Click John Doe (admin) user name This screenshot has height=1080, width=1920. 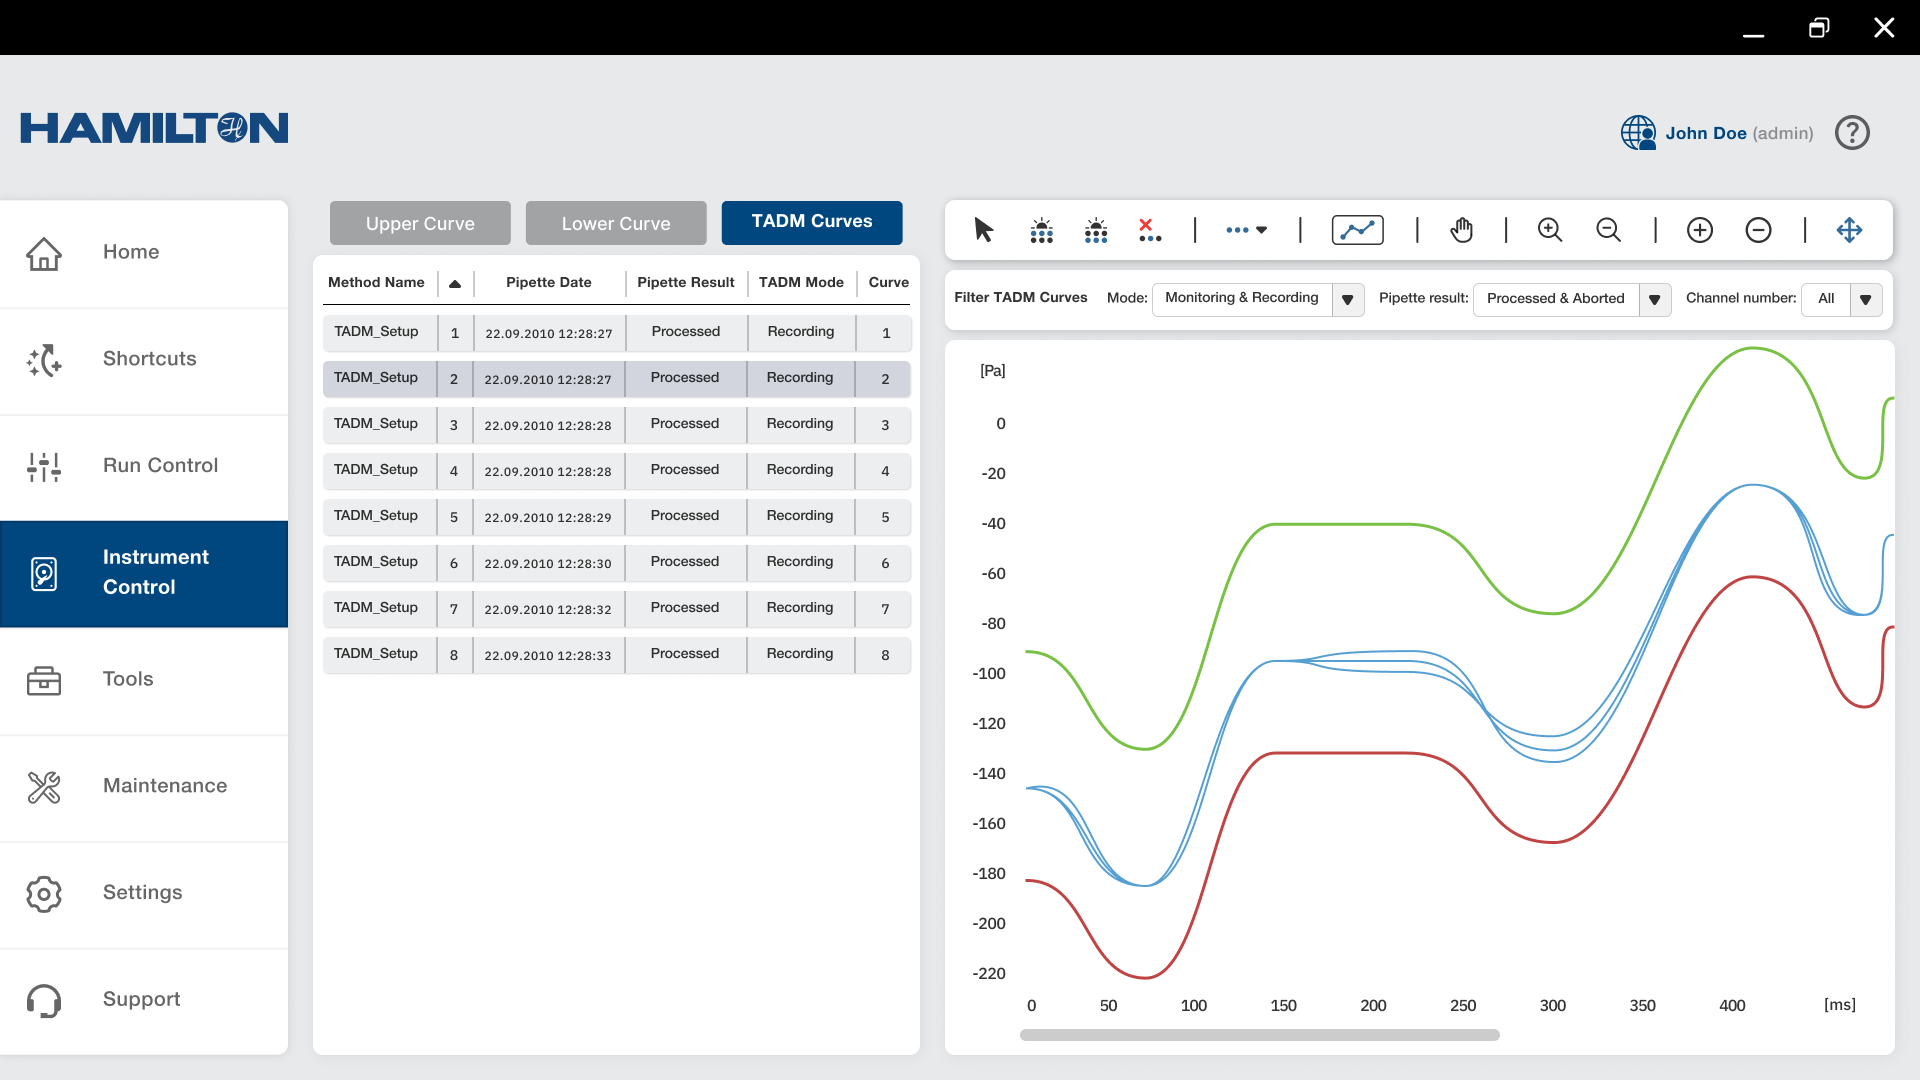coord(1739,133)
